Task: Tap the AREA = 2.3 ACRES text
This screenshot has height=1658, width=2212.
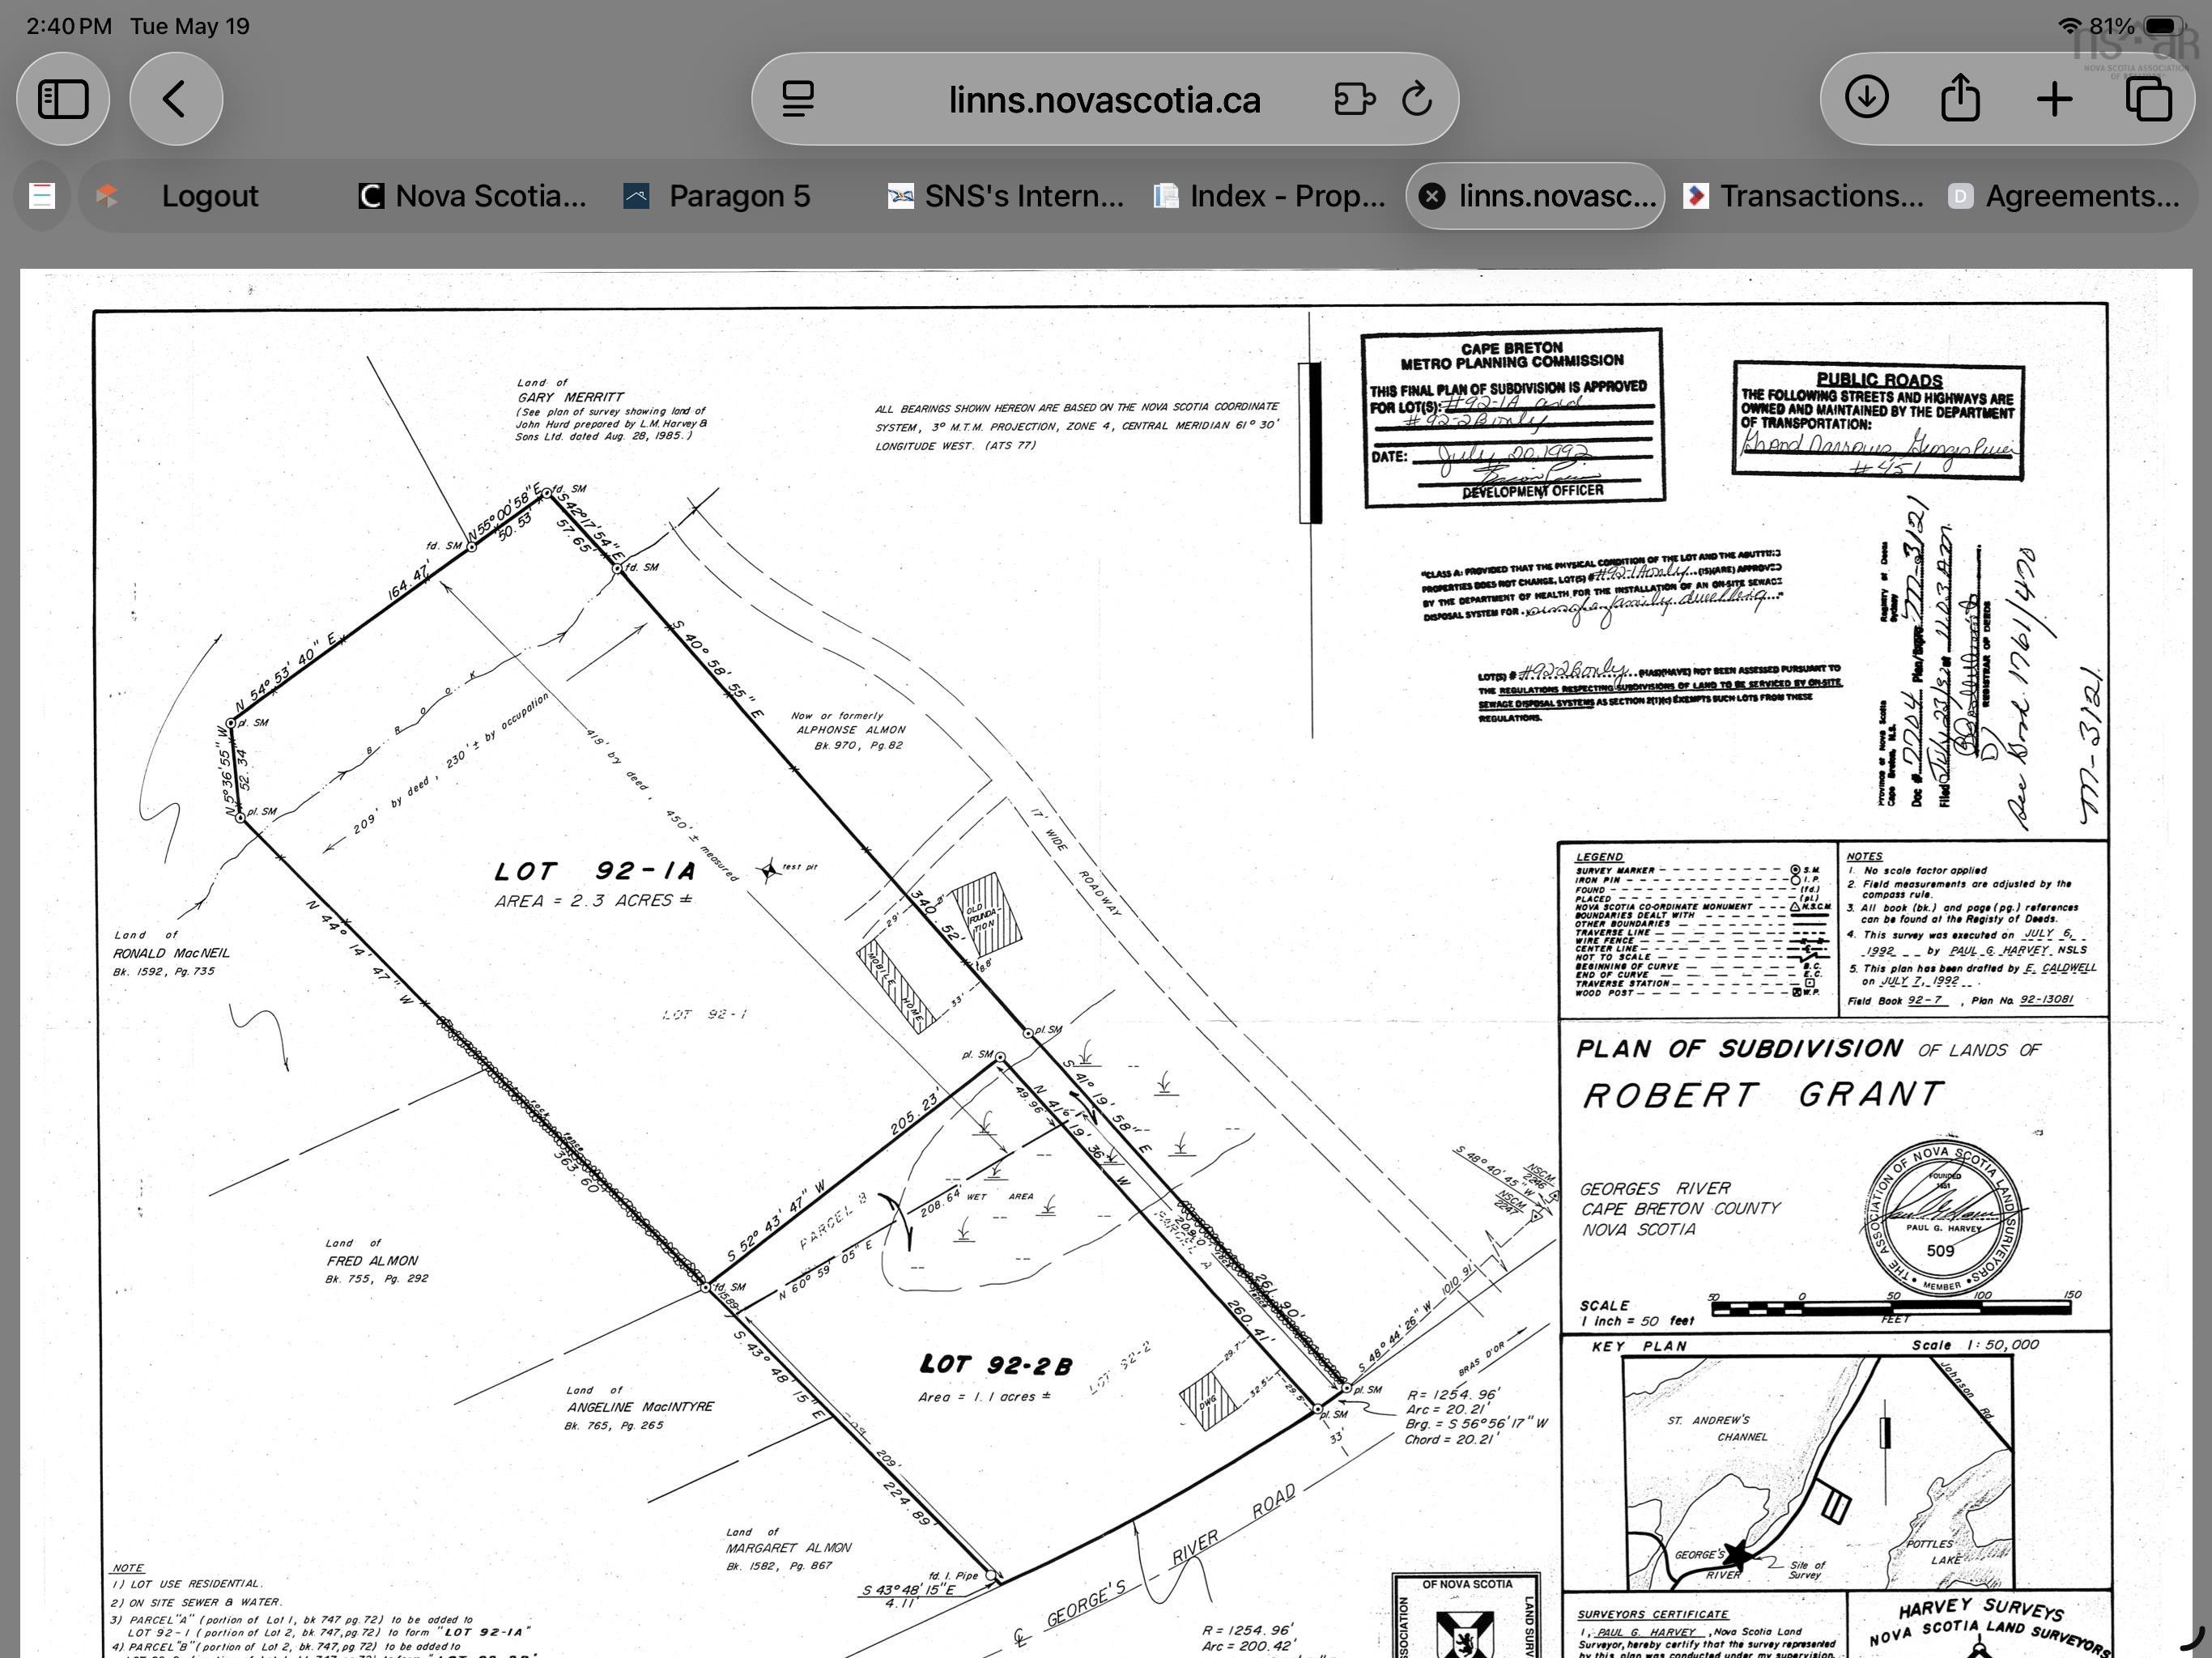Action: [593, 901]
